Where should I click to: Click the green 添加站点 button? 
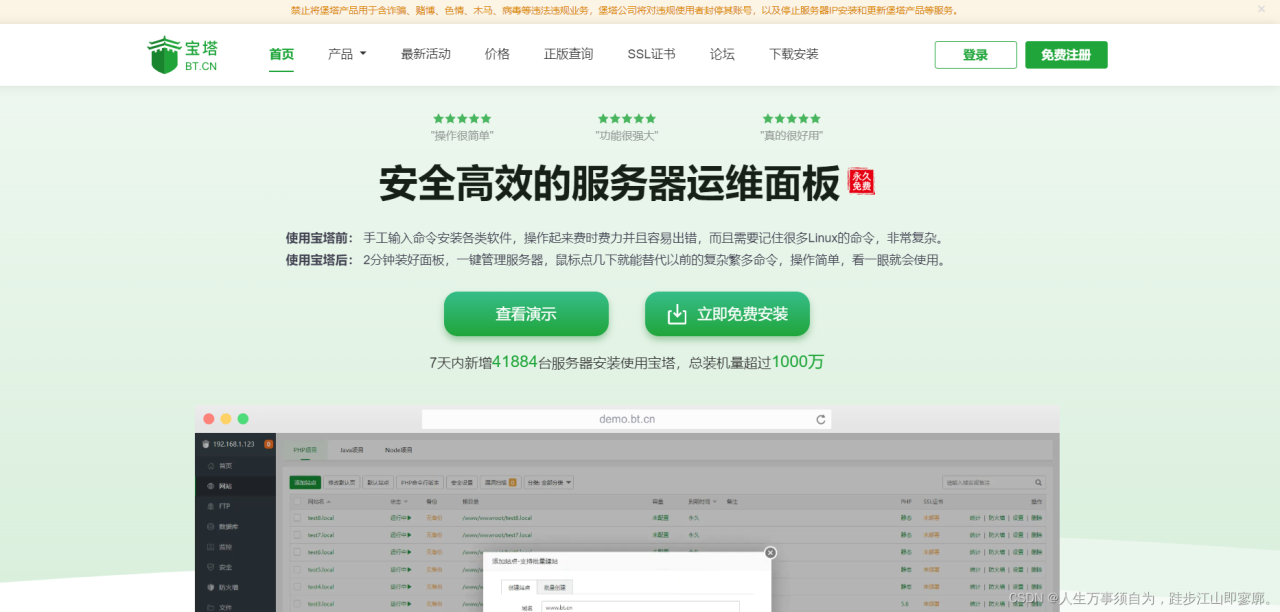coord(304,482)
